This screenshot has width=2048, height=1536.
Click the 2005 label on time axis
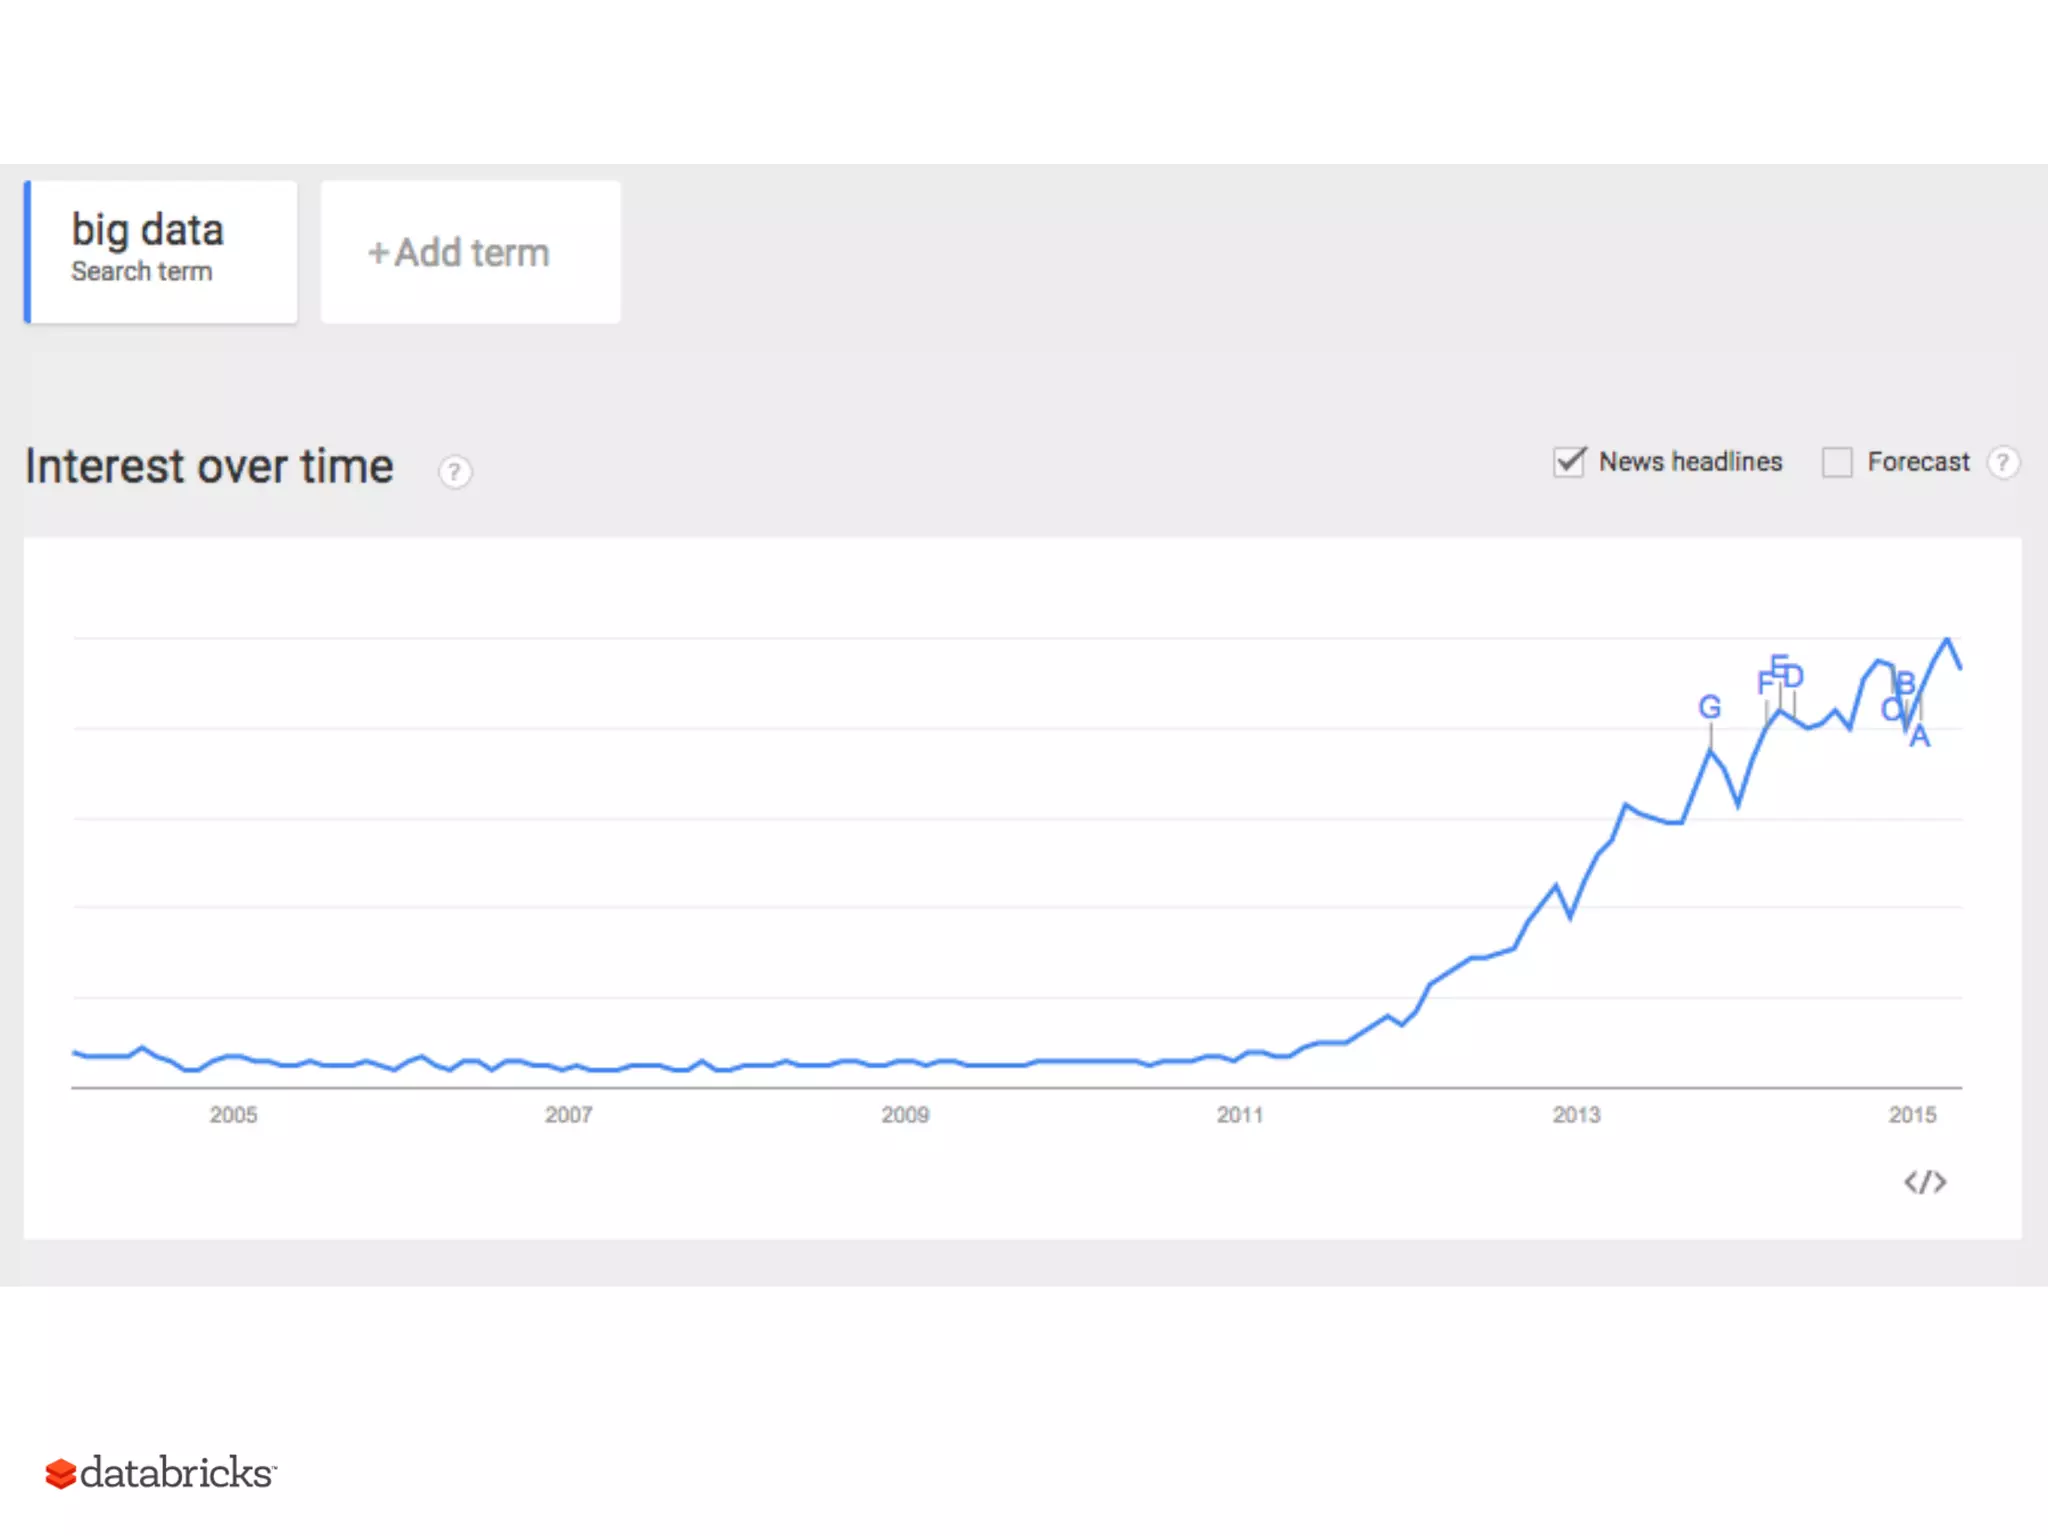click(x=233, y=1115)
